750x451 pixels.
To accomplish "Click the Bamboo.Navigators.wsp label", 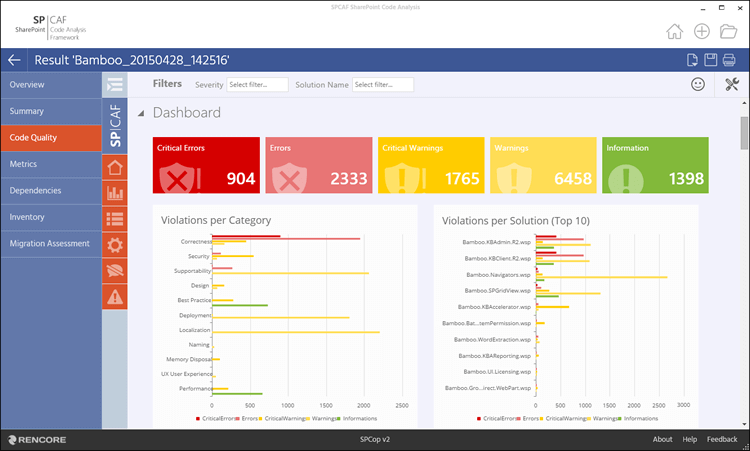I will [x=498, y=275].
